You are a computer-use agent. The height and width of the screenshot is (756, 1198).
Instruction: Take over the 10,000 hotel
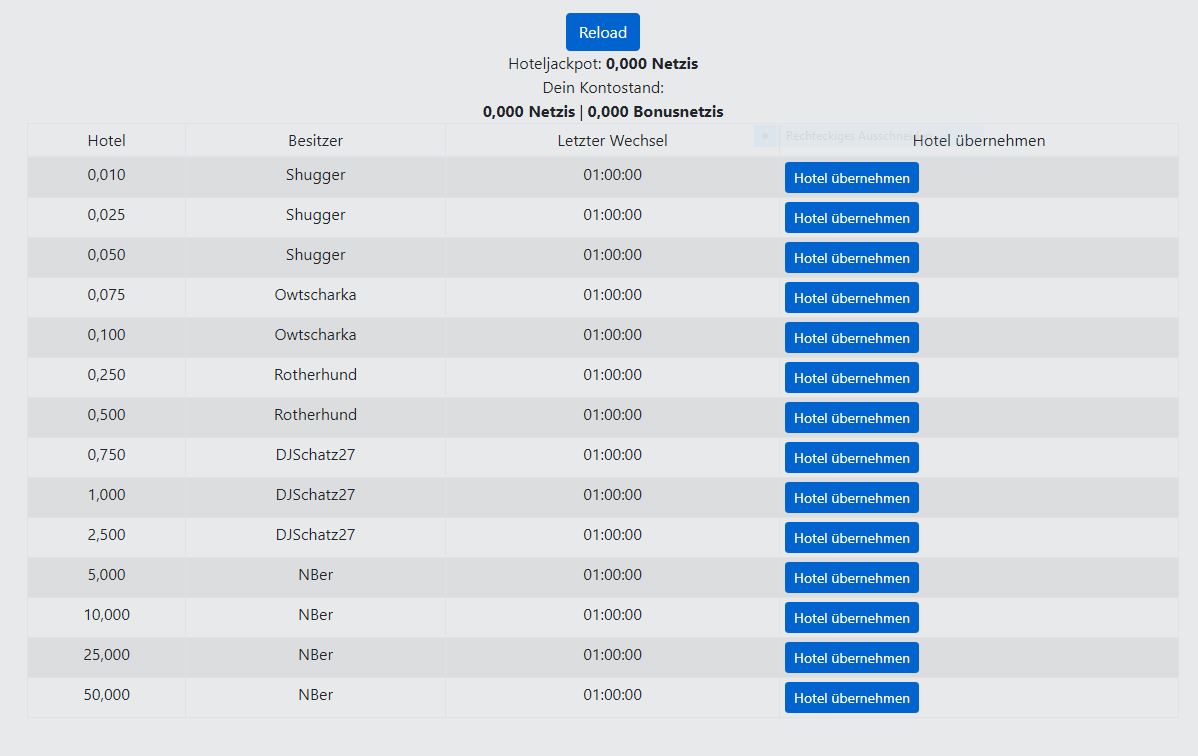tap(851, 618)
